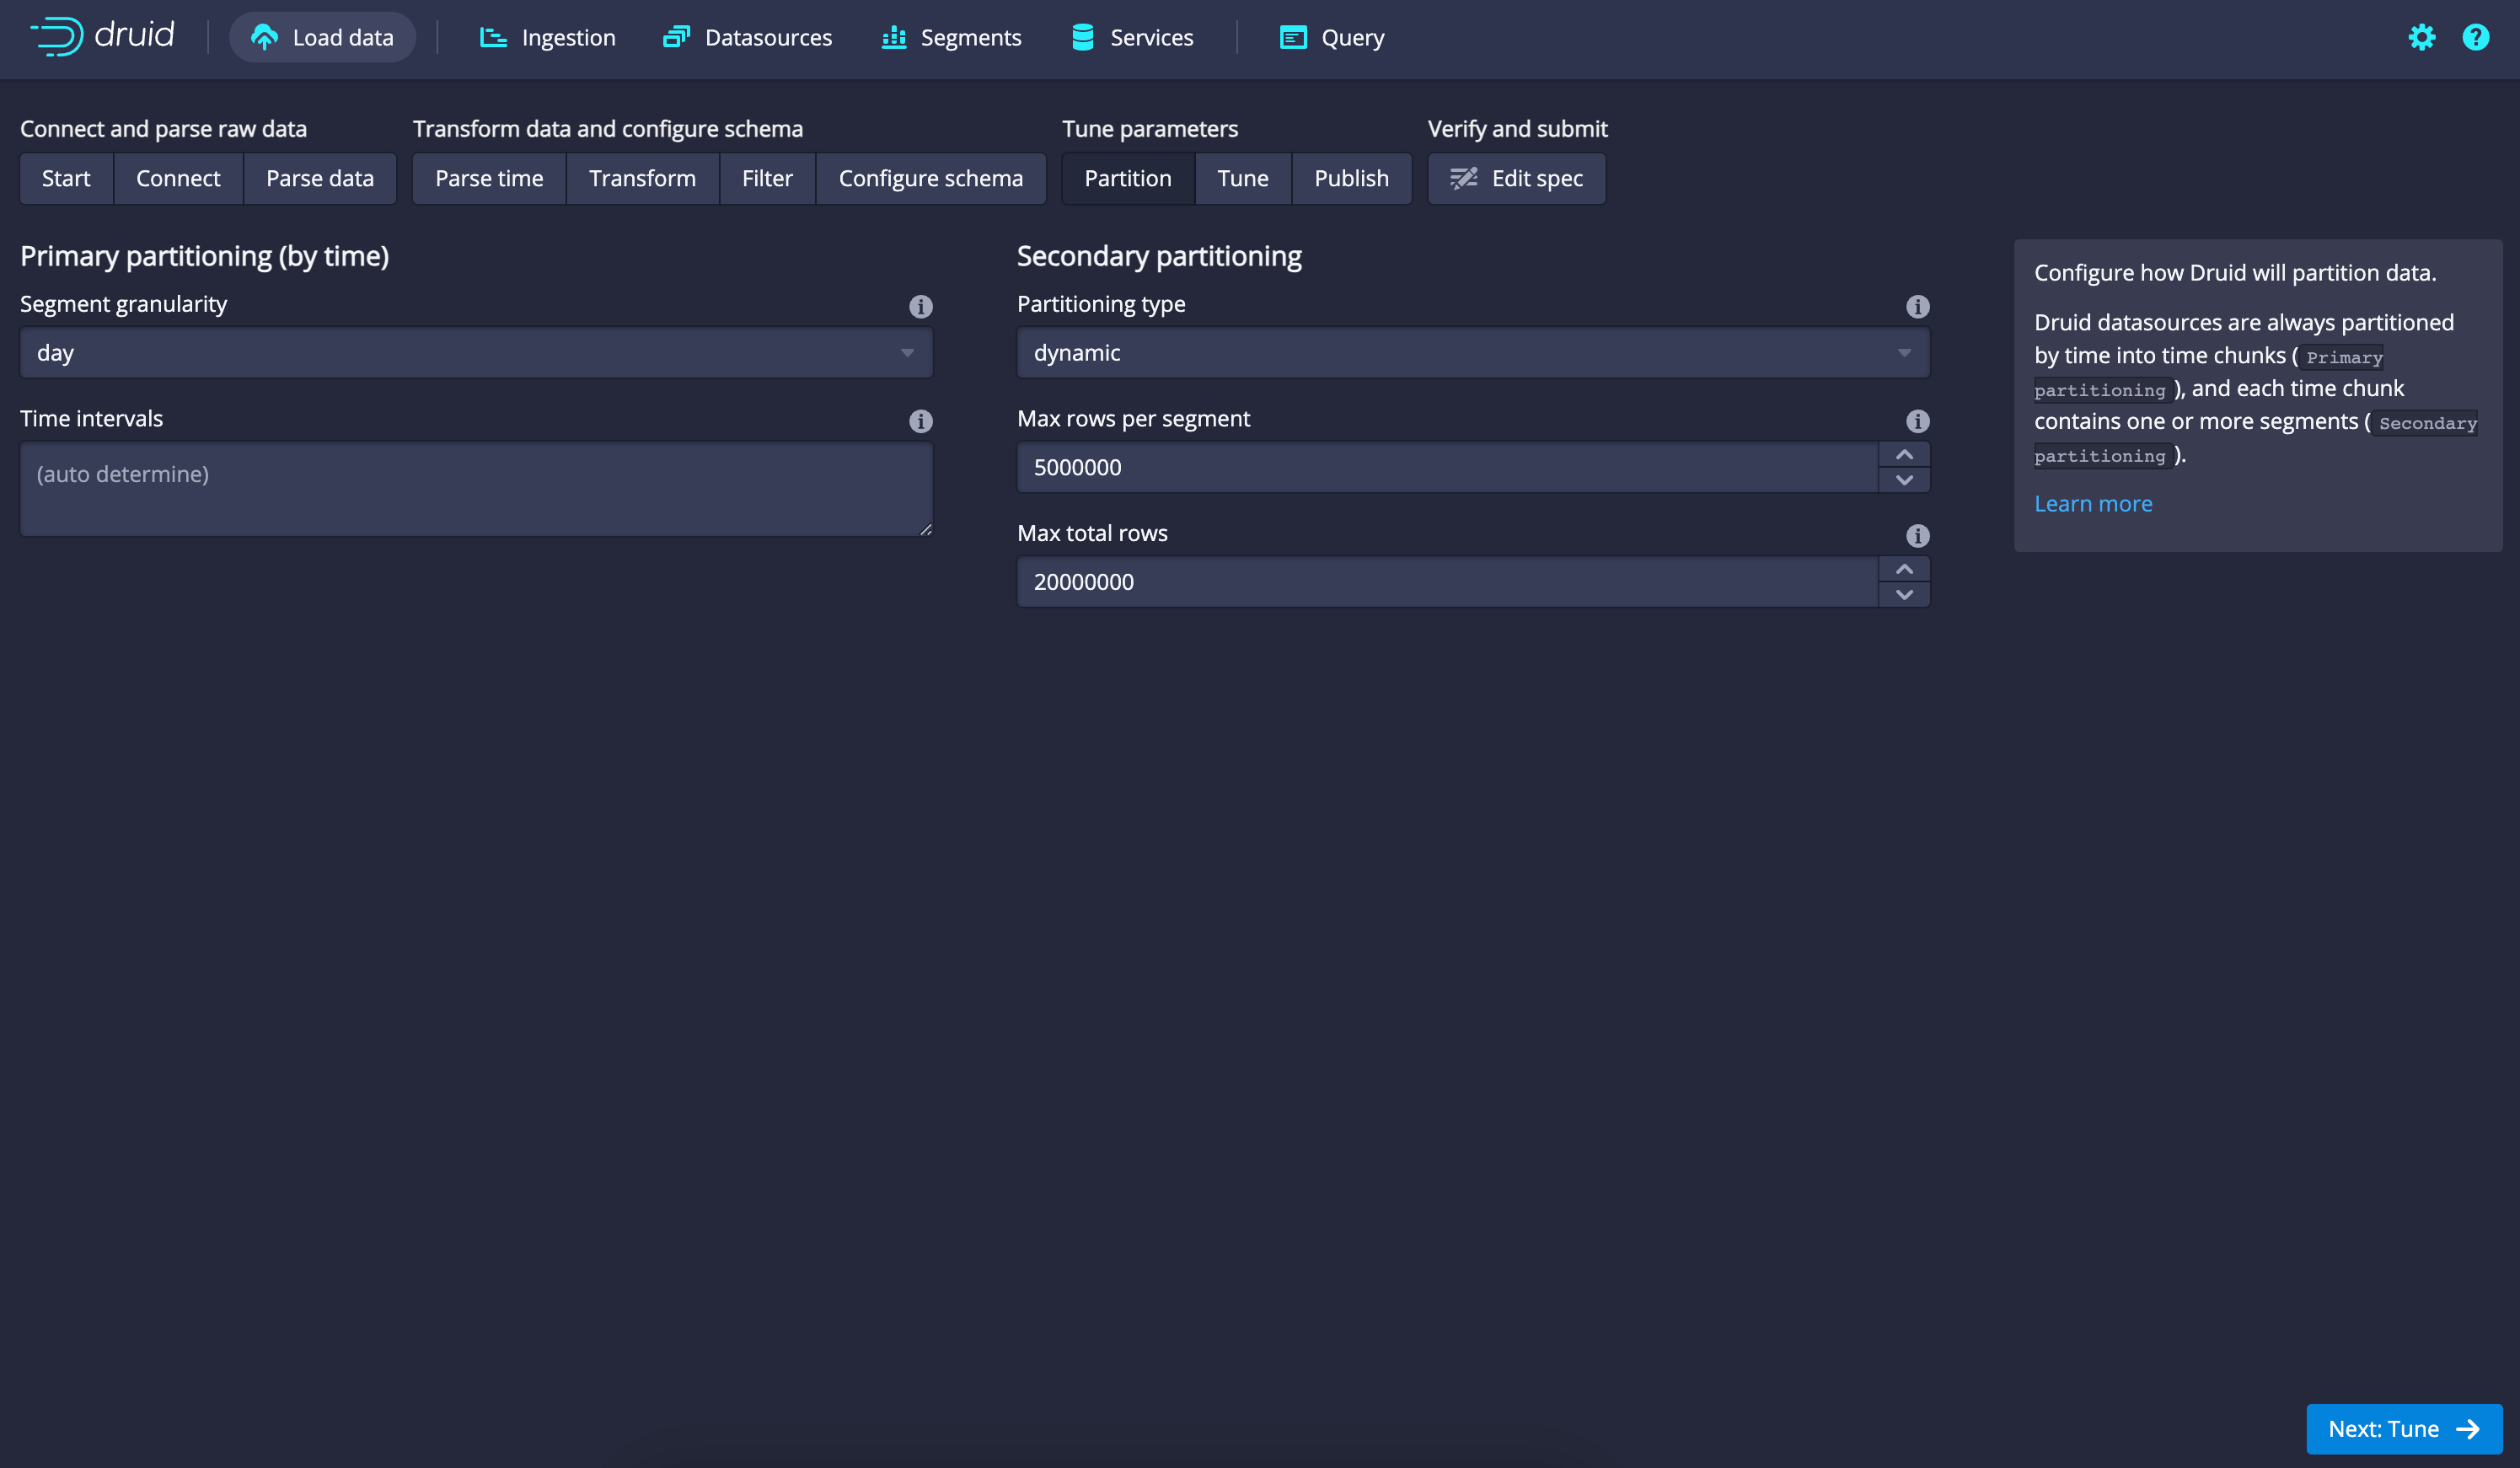The width and height of the screenshot is (2520, 1468).
Task: Increment Max total rows stepper
Action: click(x=1903, y=569)
